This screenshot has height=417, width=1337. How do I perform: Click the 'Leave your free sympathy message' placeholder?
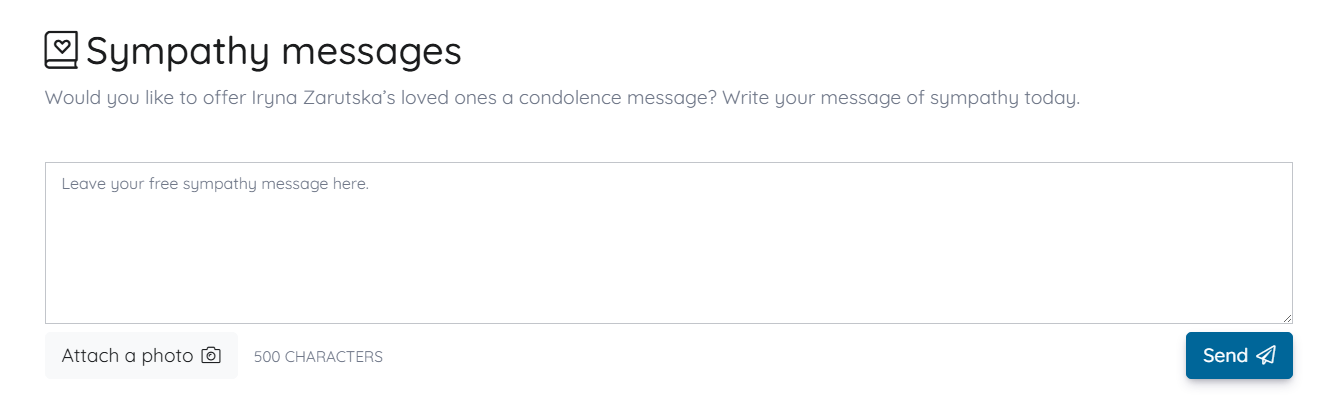(x=215, y=184)
